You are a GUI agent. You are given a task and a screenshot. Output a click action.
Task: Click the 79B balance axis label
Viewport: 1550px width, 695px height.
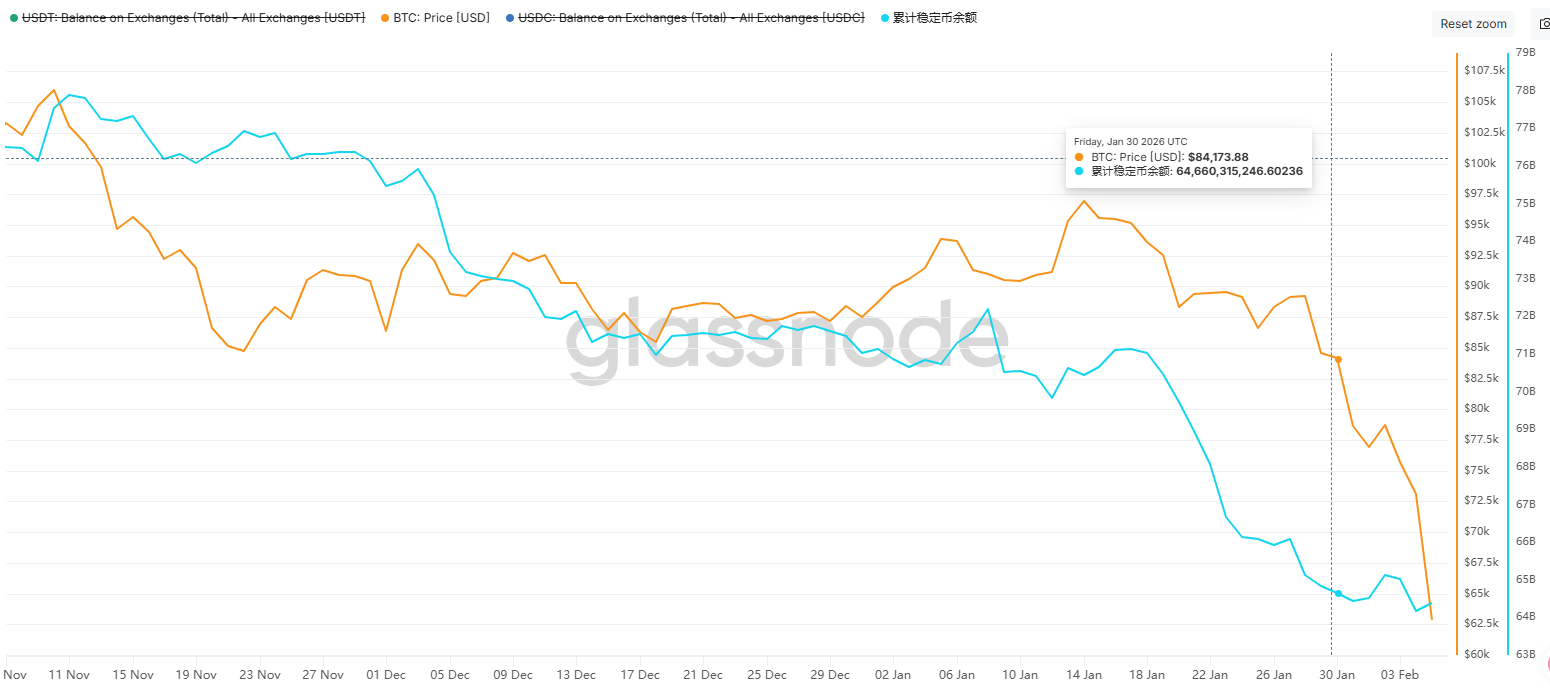1525,52
